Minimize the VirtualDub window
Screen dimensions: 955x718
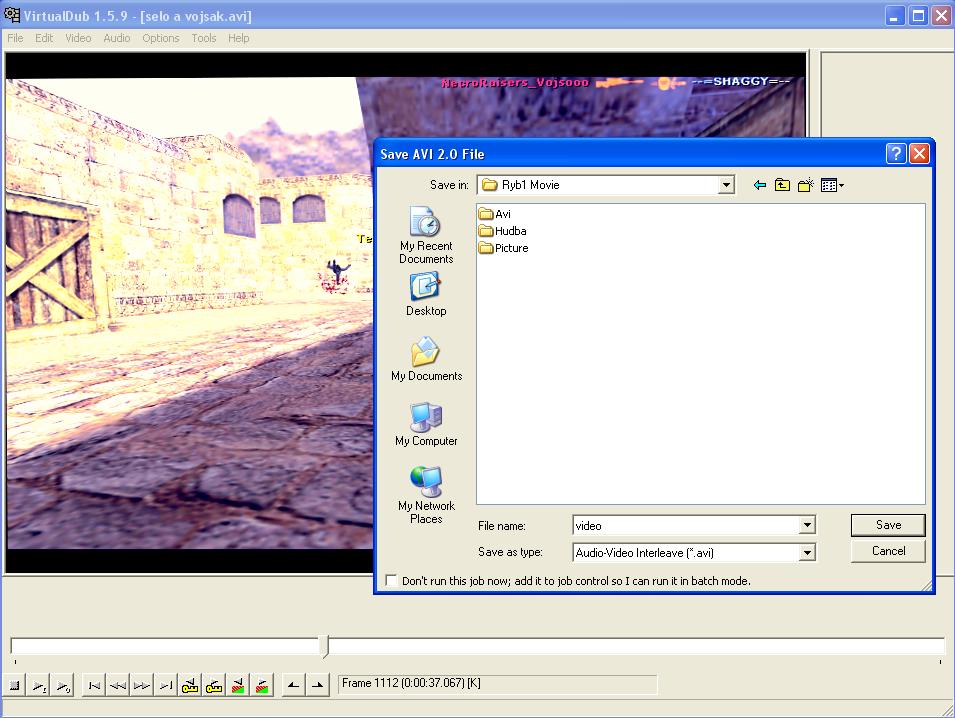[x=894, y=15]
